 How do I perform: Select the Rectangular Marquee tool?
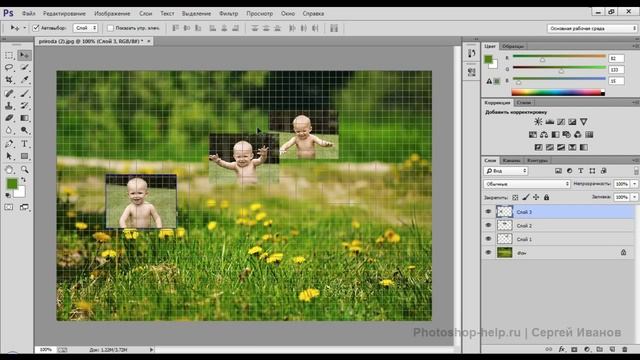coord(9,55)
